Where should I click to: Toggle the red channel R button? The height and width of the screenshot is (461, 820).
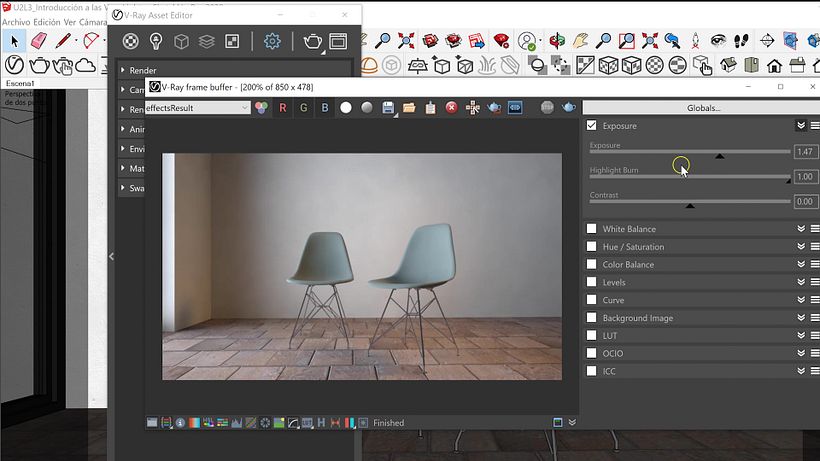[283, 107]
